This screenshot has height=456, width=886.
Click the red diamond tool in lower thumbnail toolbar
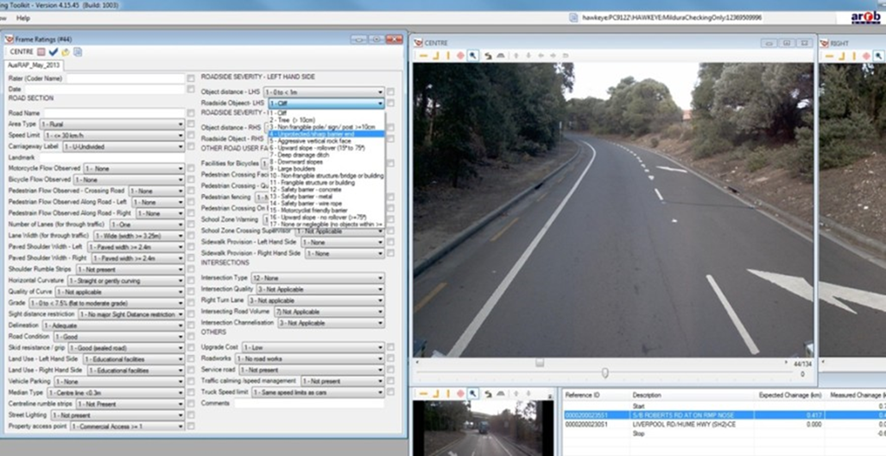click(461, 393)
